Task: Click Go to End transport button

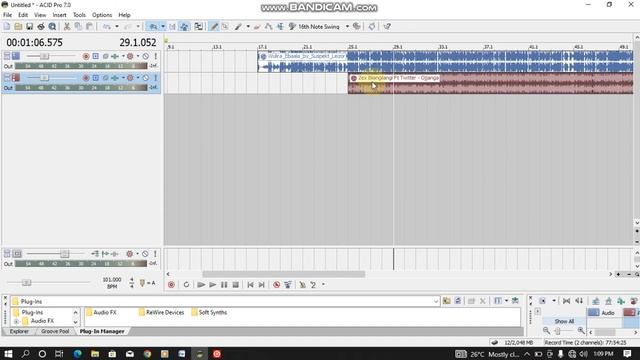Action: click(x=262, y=284)
